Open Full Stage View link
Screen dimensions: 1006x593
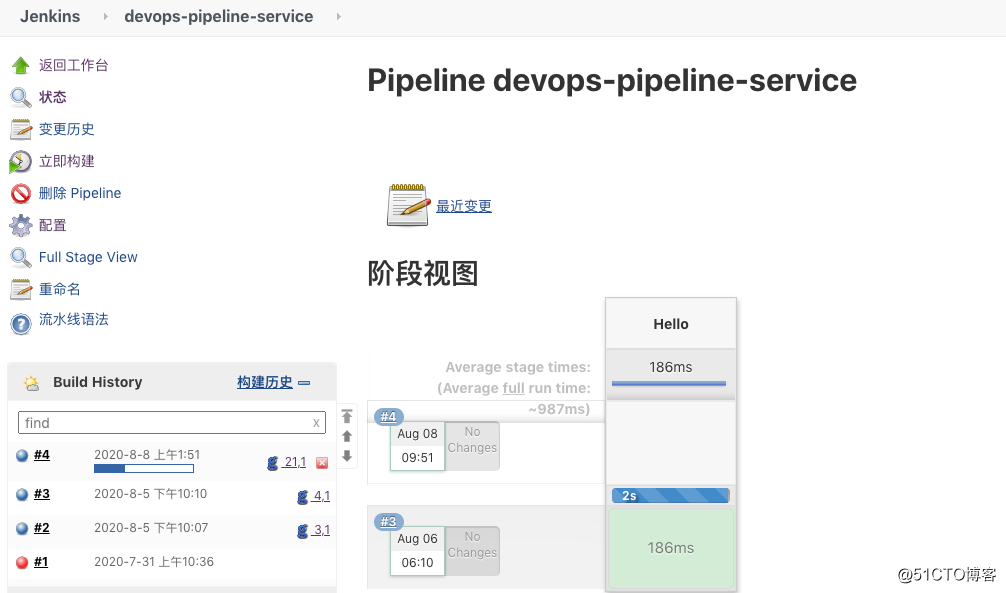(x=89, y=257)
